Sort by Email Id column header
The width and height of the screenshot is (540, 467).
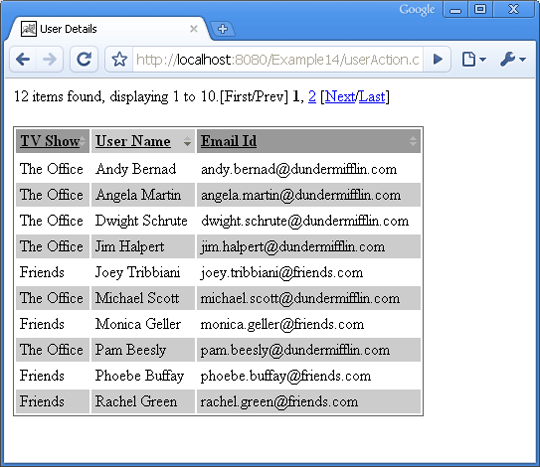click(x=229, y=141)
